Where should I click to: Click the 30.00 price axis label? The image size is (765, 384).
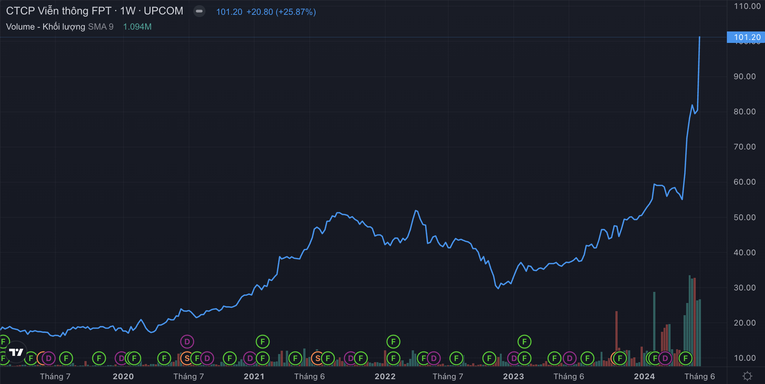[x=745, y=288]
